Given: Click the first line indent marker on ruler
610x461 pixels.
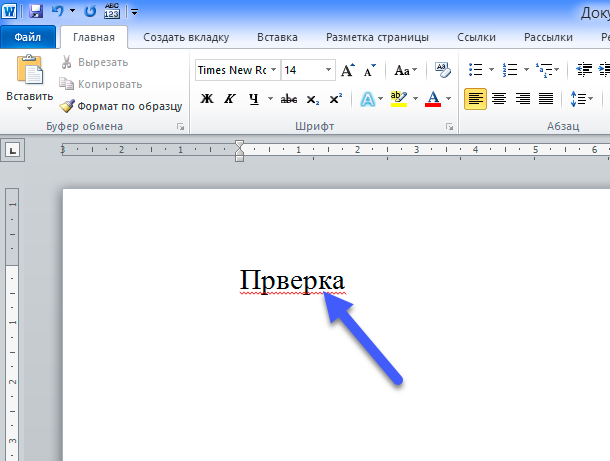Looking at the screenshot, I should tap(239, 145).
